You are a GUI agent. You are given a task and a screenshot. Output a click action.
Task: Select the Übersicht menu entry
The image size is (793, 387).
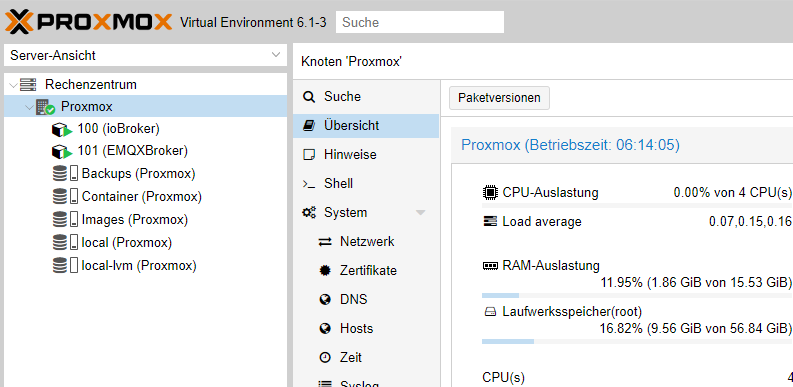coord(366,125)
